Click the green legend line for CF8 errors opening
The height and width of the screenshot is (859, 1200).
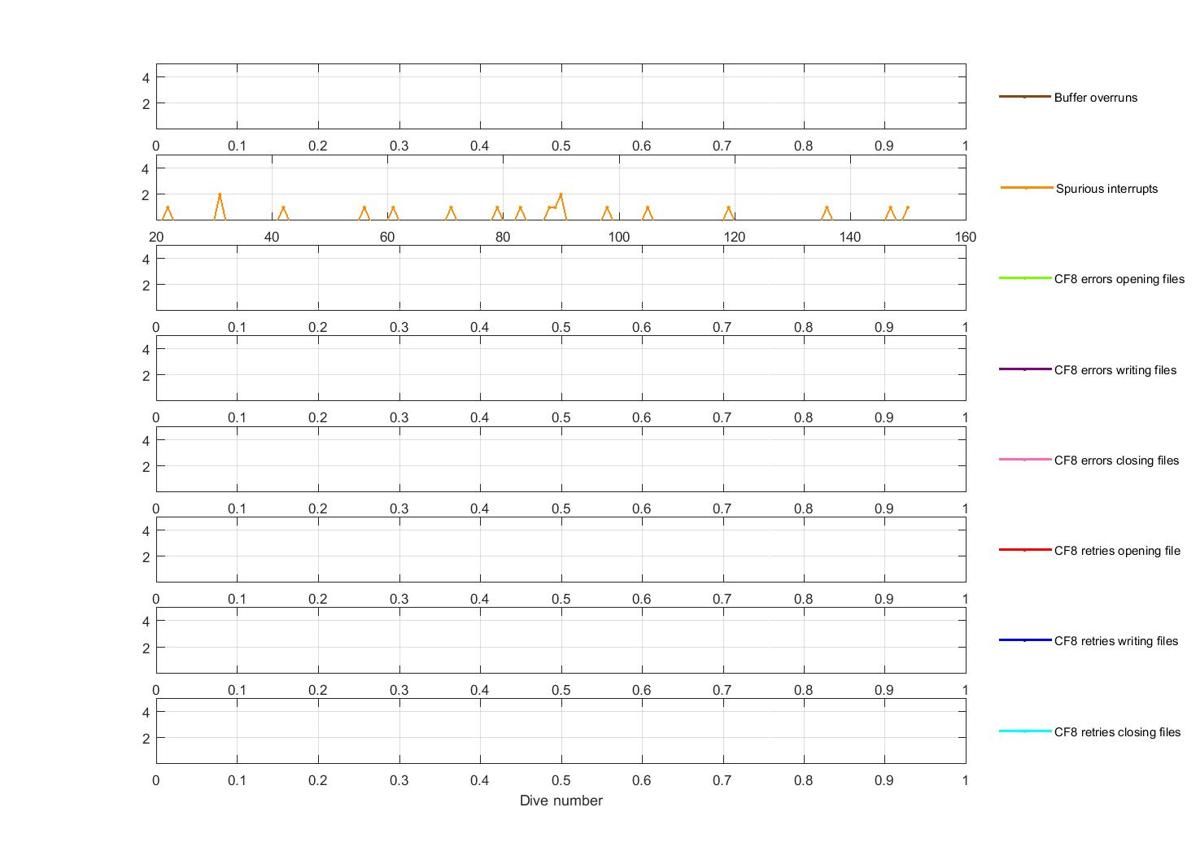[x=1025, y=278]
